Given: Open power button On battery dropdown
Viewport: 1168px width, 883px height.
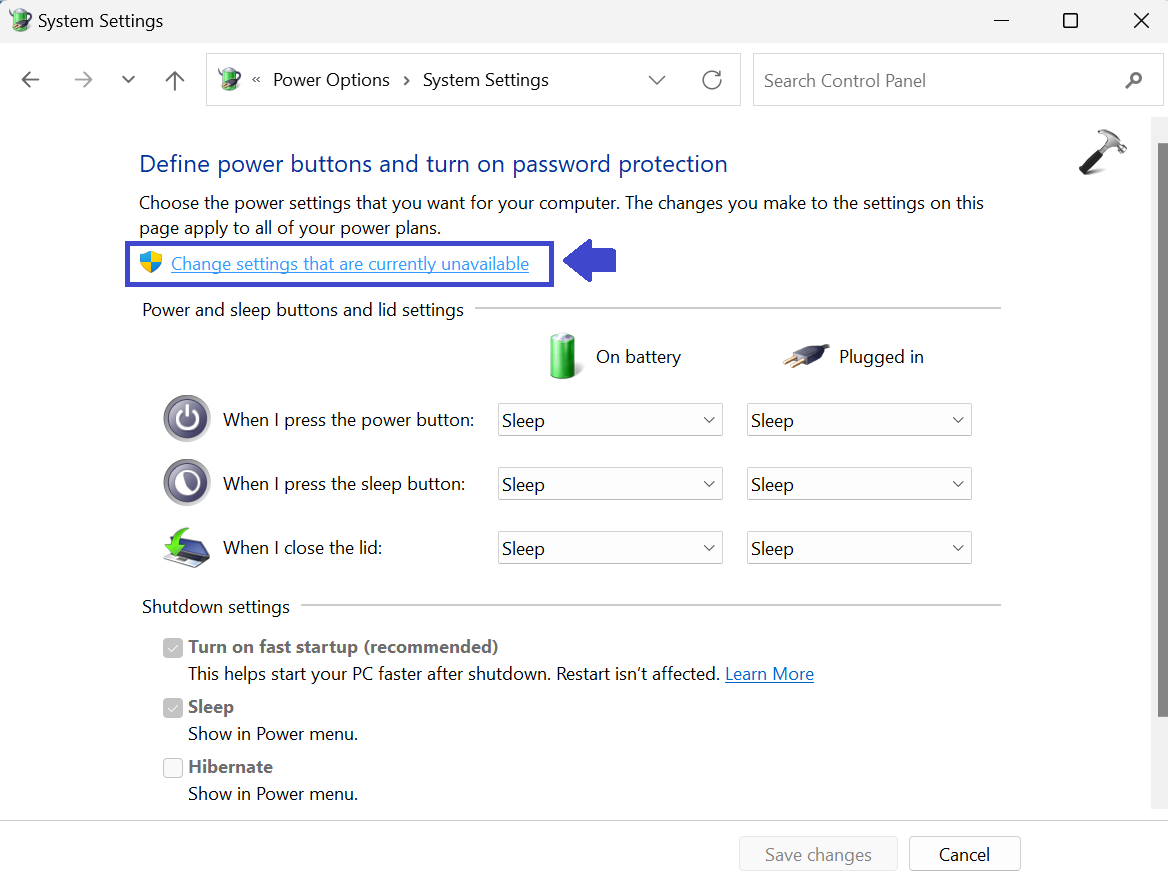Looking at the screenshot, I should point(610,420).
